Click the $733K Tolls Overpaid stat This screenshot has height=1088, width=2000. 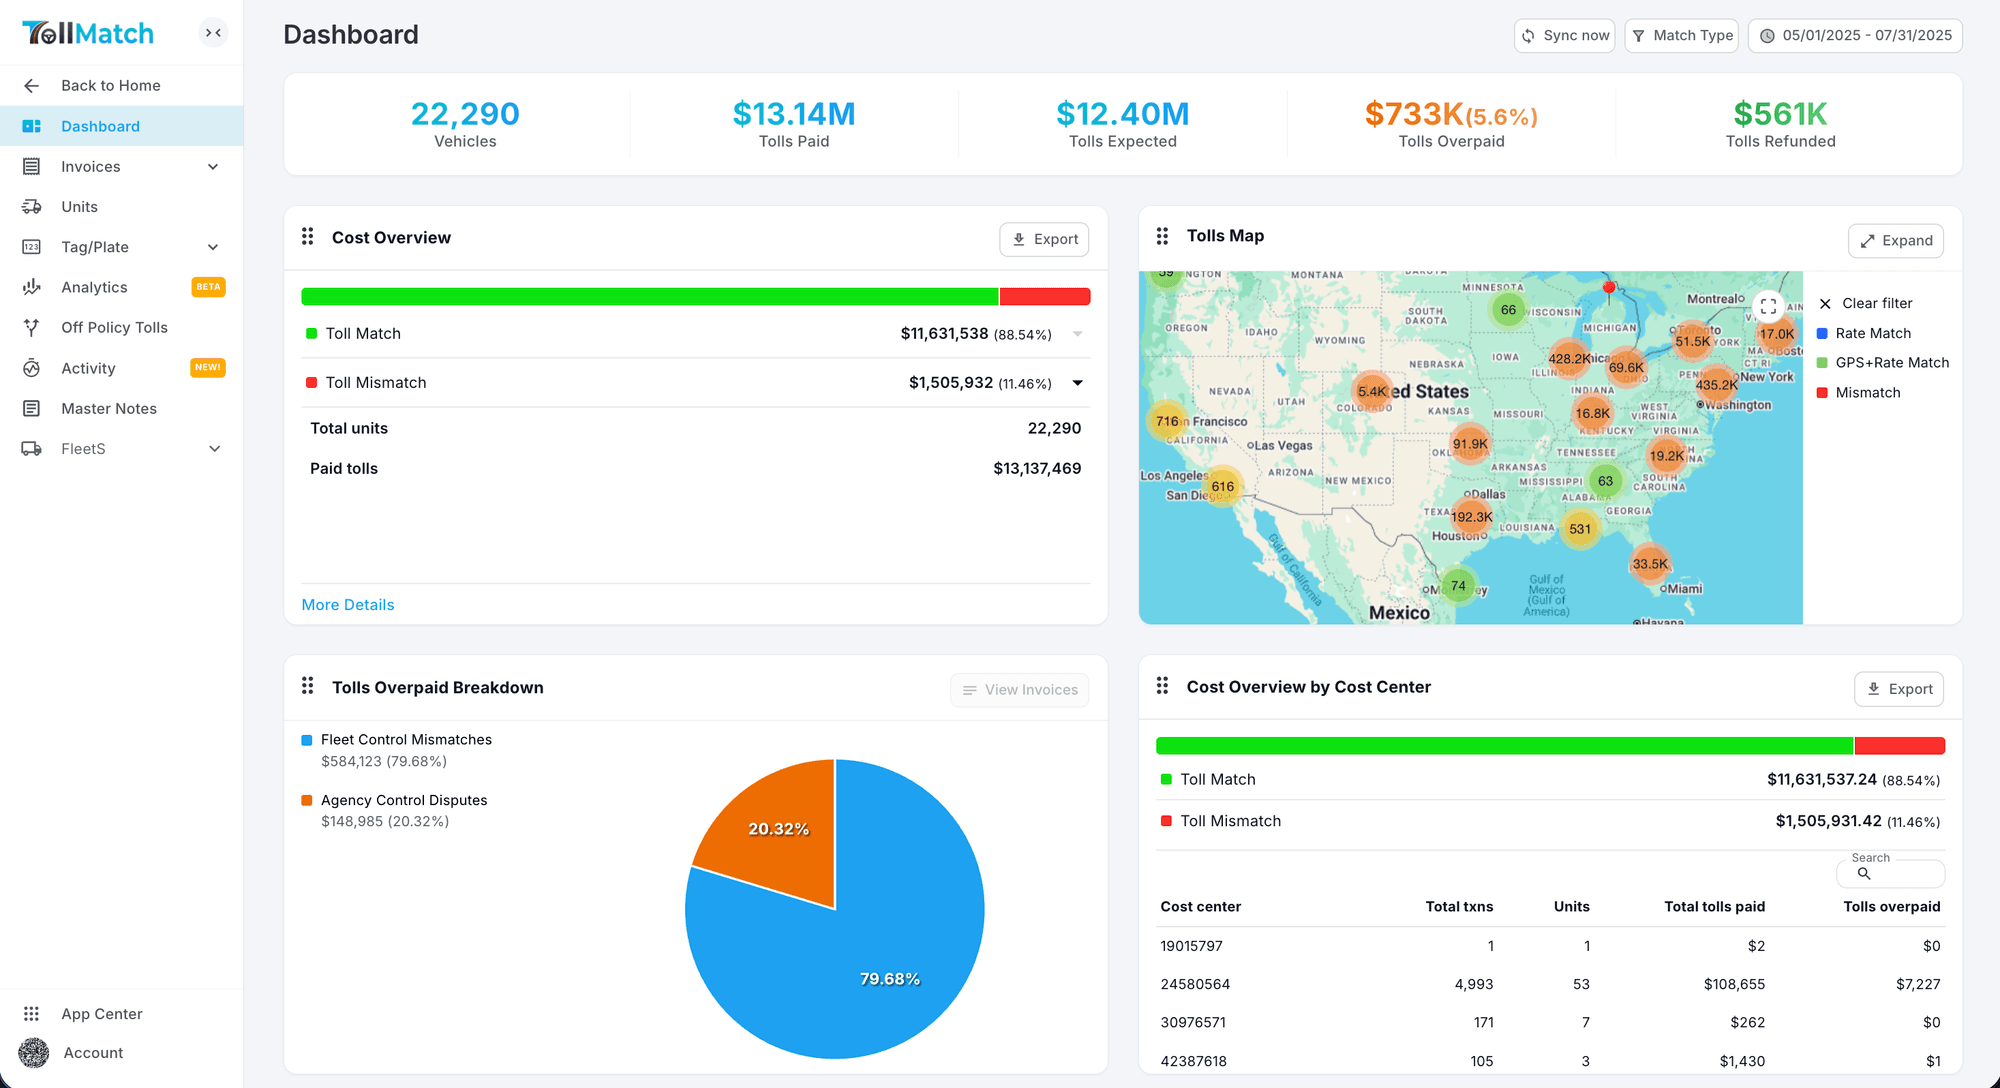point(1451,124)
